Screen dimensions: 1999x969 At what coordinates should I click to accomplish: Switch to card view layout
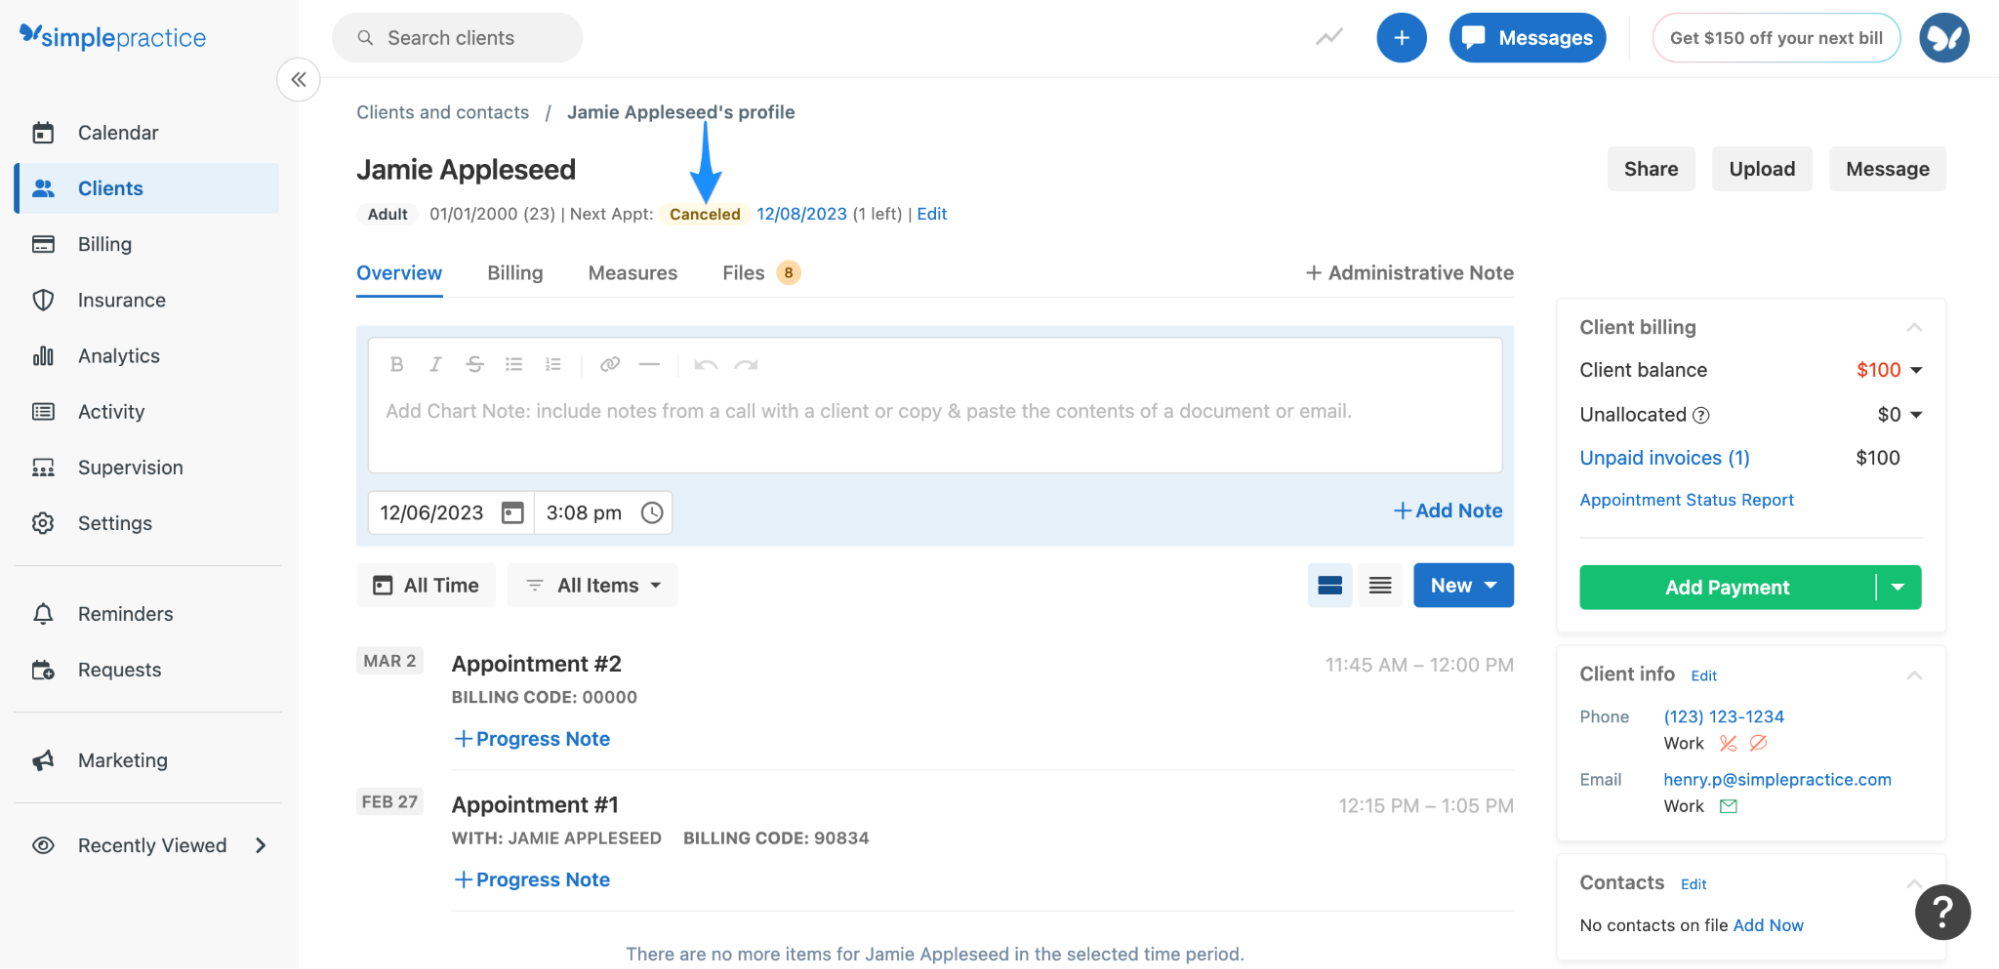click(1329, 585)
